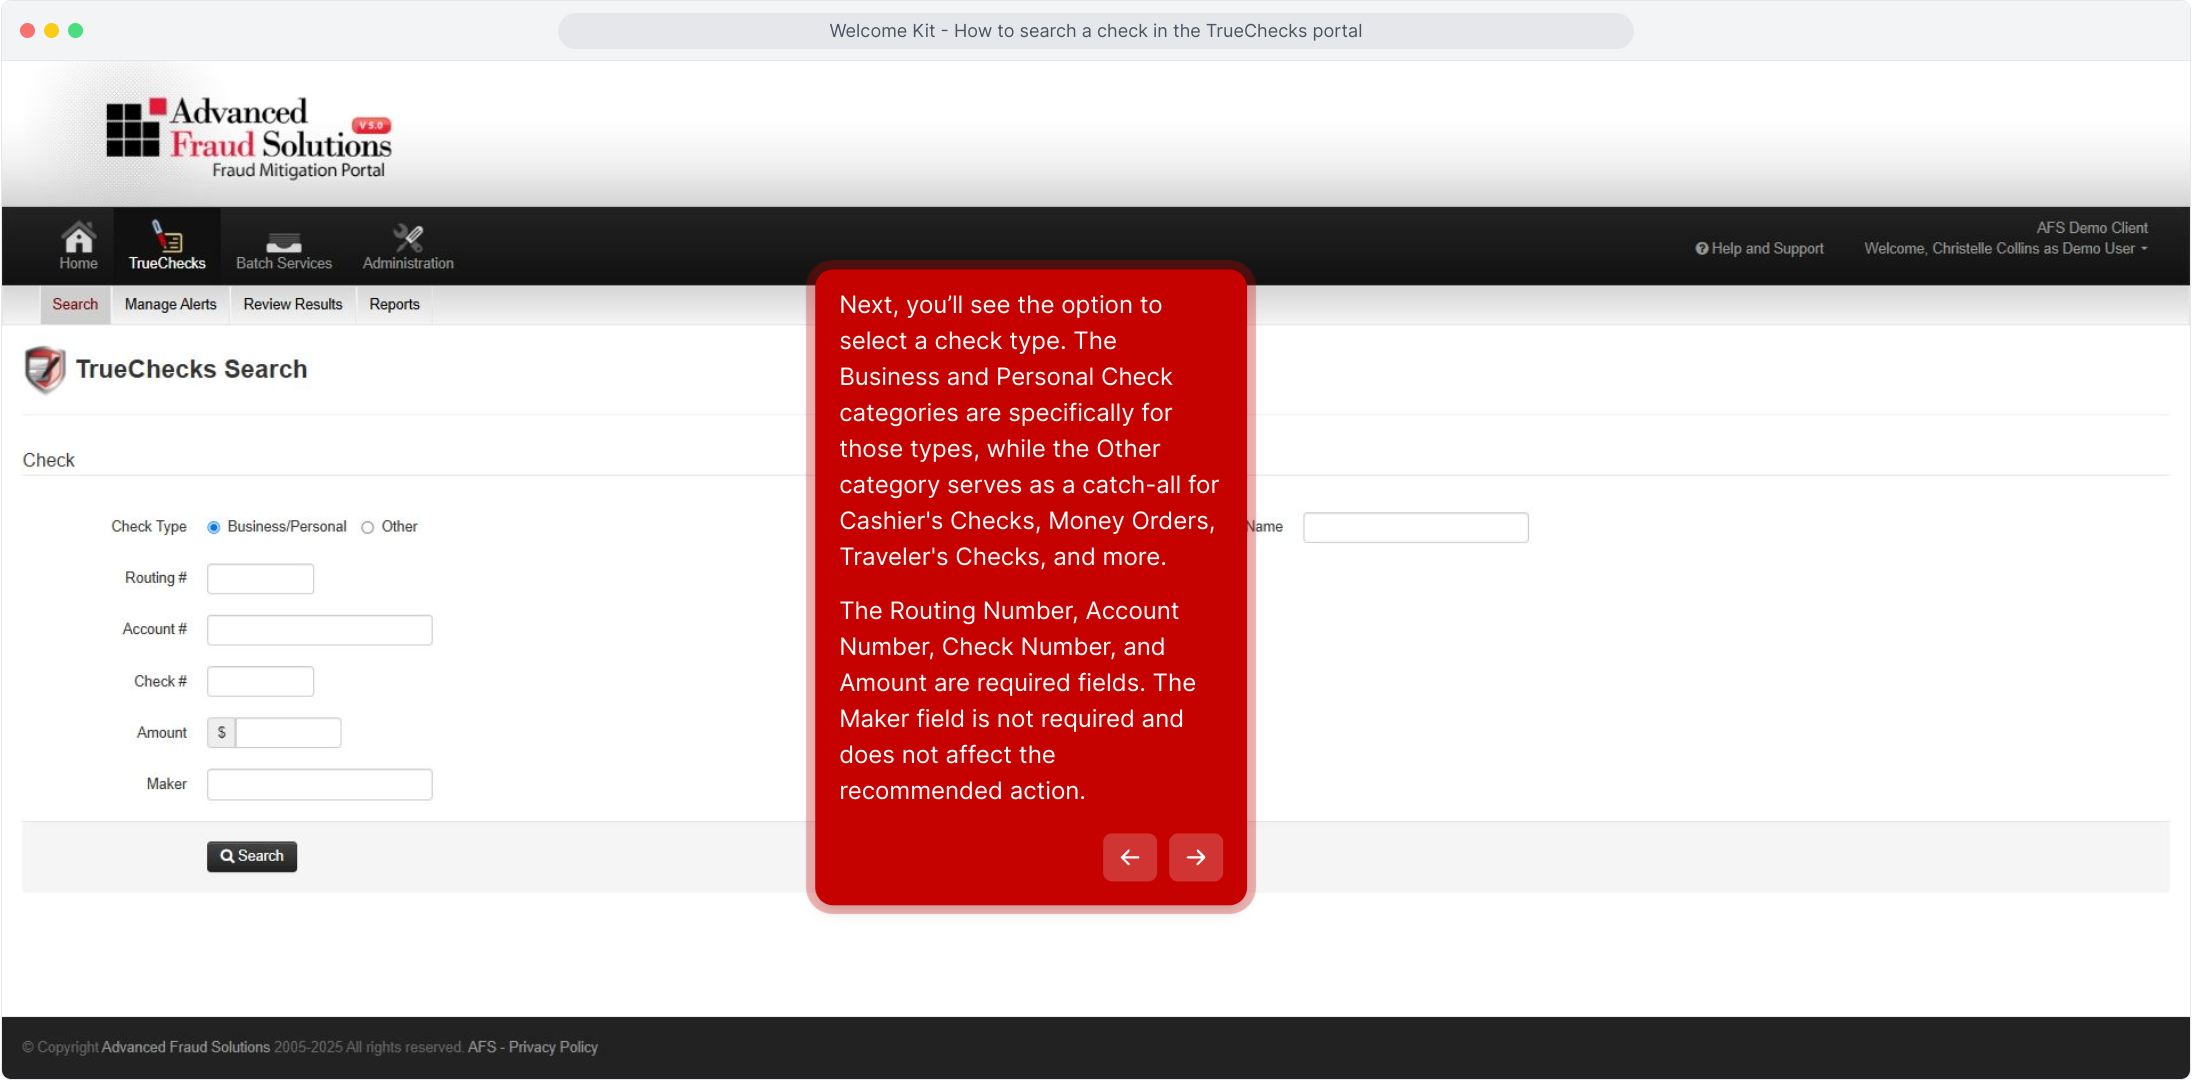Viewport: 2192px width, 1080px height.
Task: Click the black Search button
Action: 252,856
